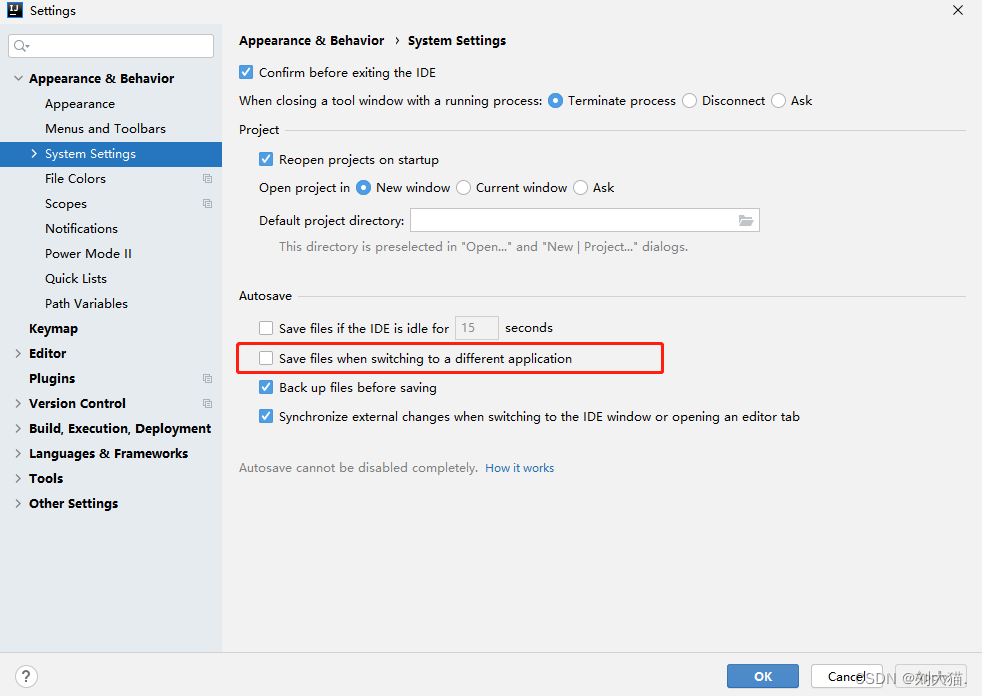
Task: Click the IntelliJ IDEA logo in title bar
Action: 15,11
